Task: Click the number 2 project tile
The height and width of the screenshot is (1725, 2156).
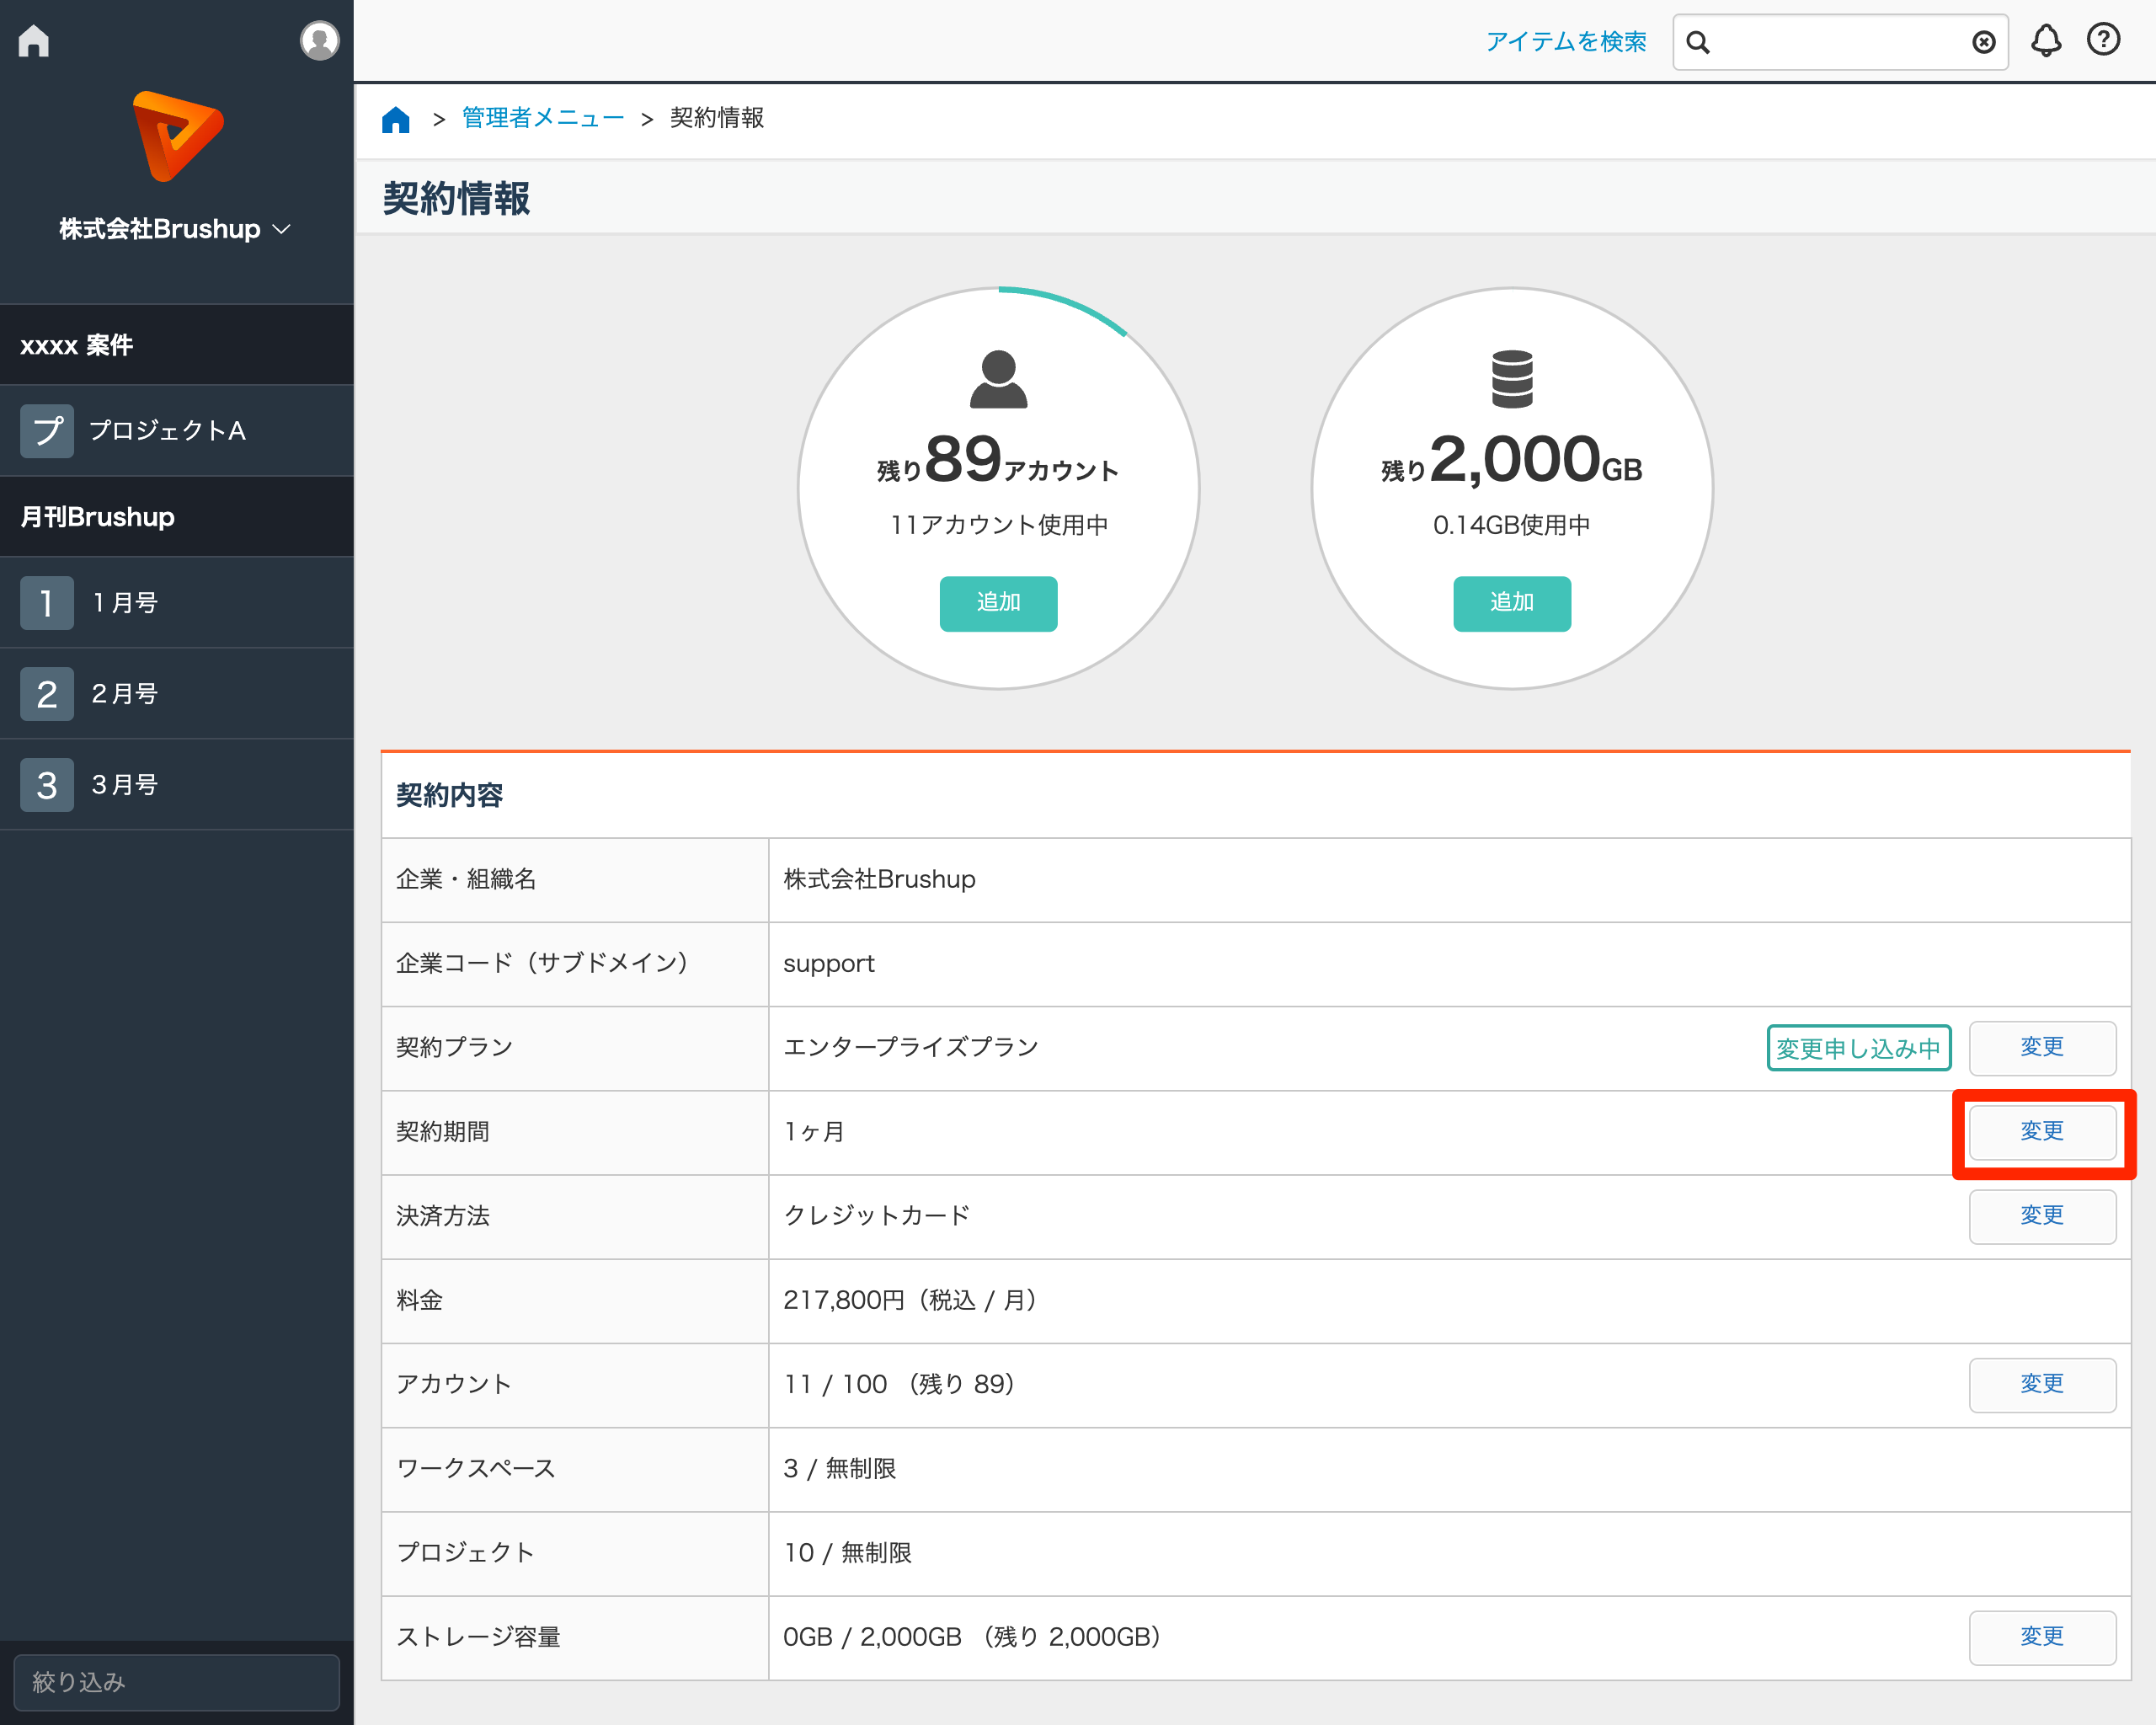Action: coord(47,694)
